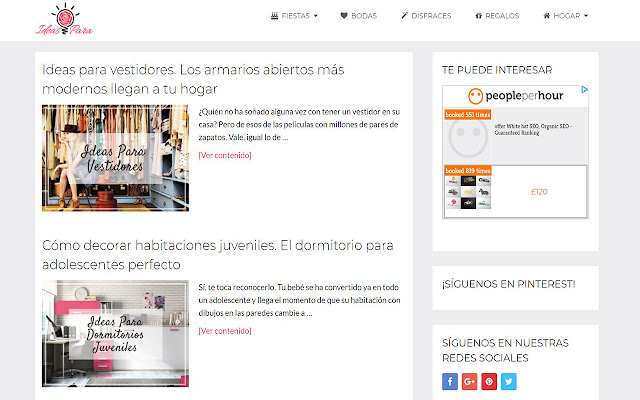This screenshot has height=400, width=640.
Task: Click the PeoplePerHour smiley logo
Action: (476, 96)
